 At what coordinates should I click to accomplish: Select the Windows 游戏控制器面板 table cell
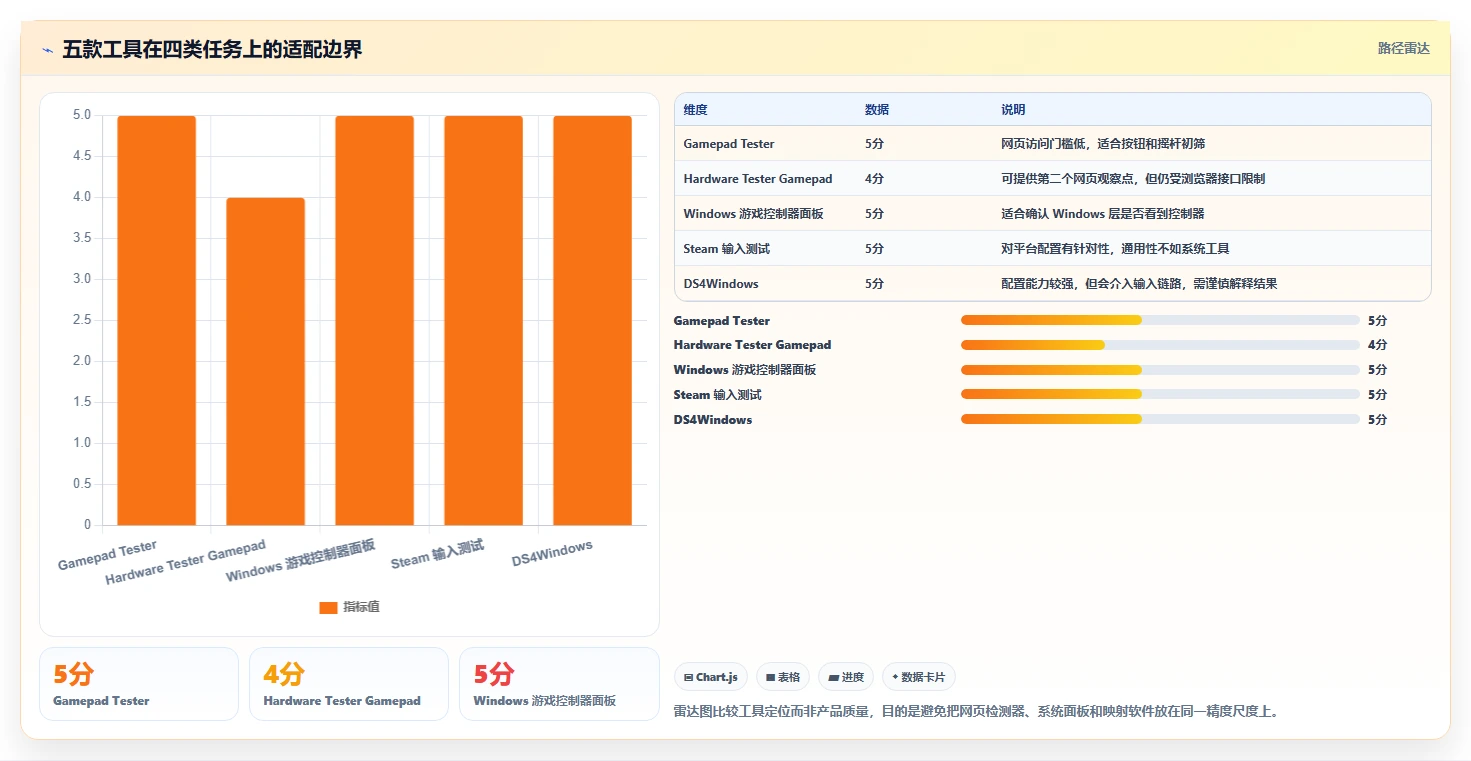[753, 214]
